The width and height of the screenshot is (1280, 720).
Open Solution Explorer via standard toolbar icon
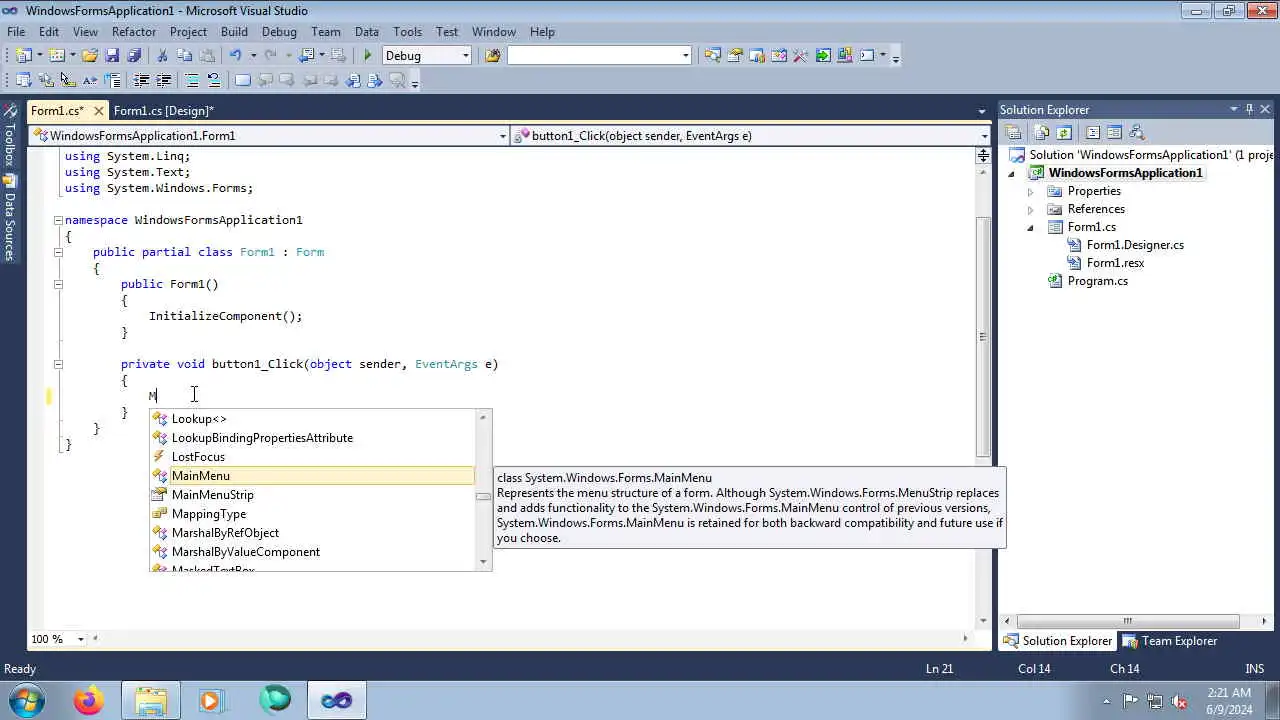point(713,56)
